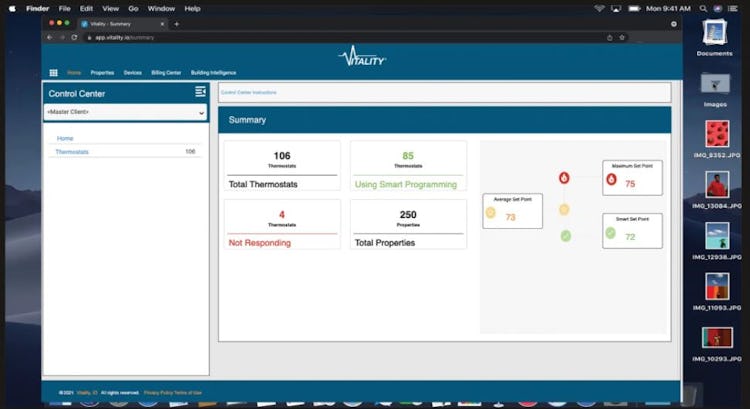This screenshot has width=750, height=409.
Task: Click green check icon in Smart Set Point box
Action: [x=610, y=233]
